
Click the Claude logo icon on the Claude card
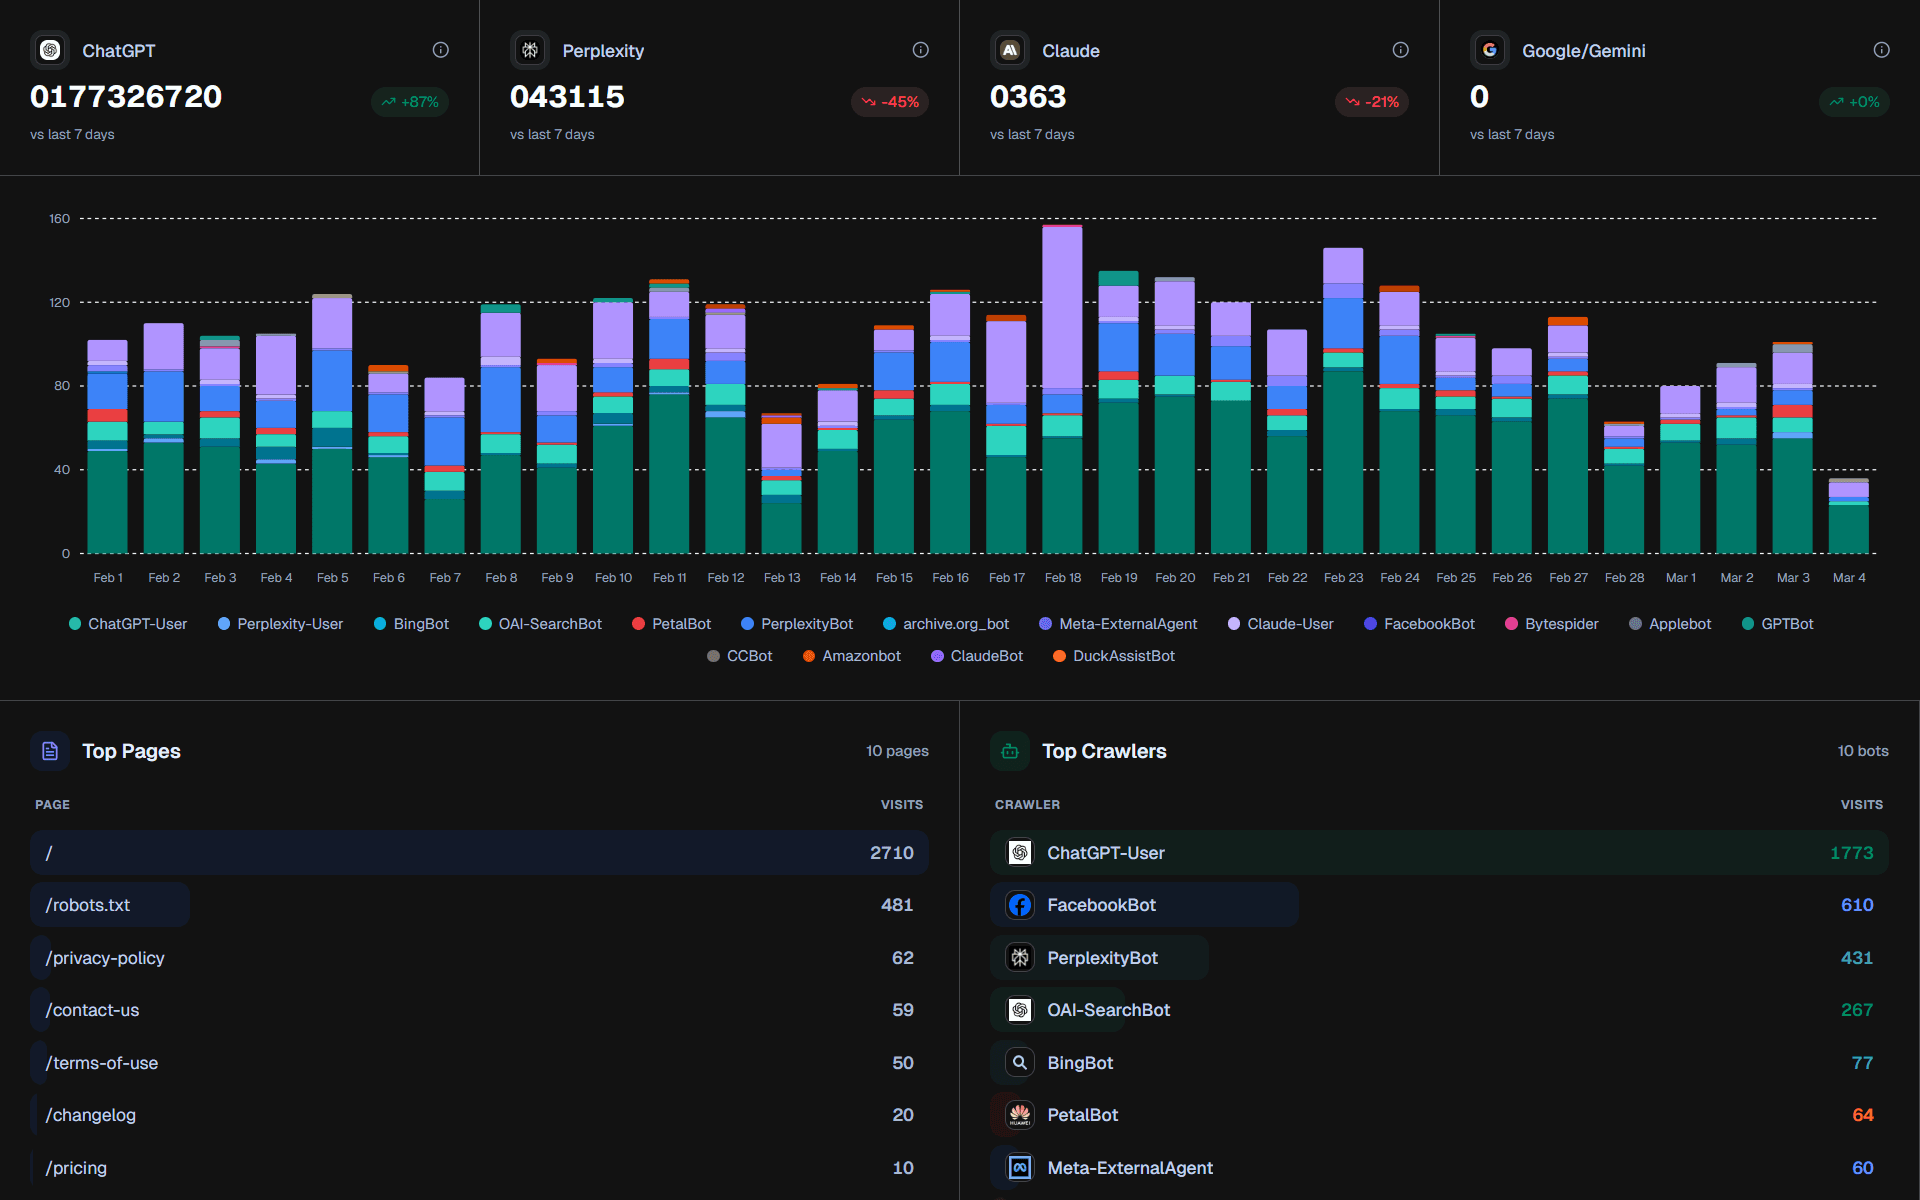pyautogui.click(x=1010, y=50)
